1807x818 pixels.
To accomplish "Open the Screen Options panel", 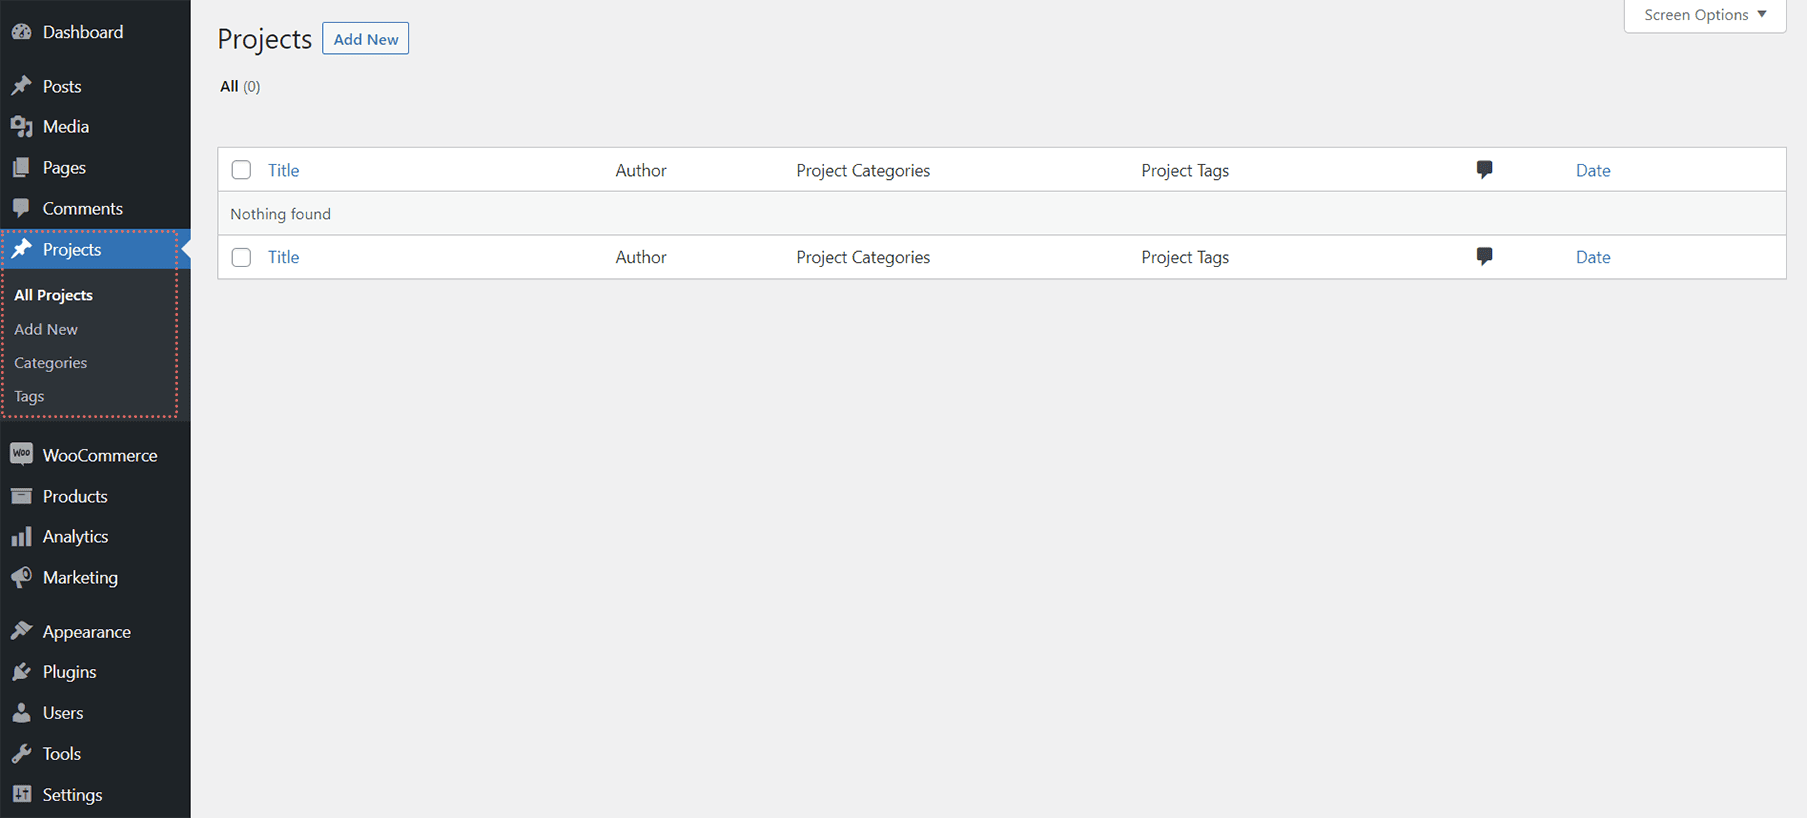I will tap(1703, 15).
